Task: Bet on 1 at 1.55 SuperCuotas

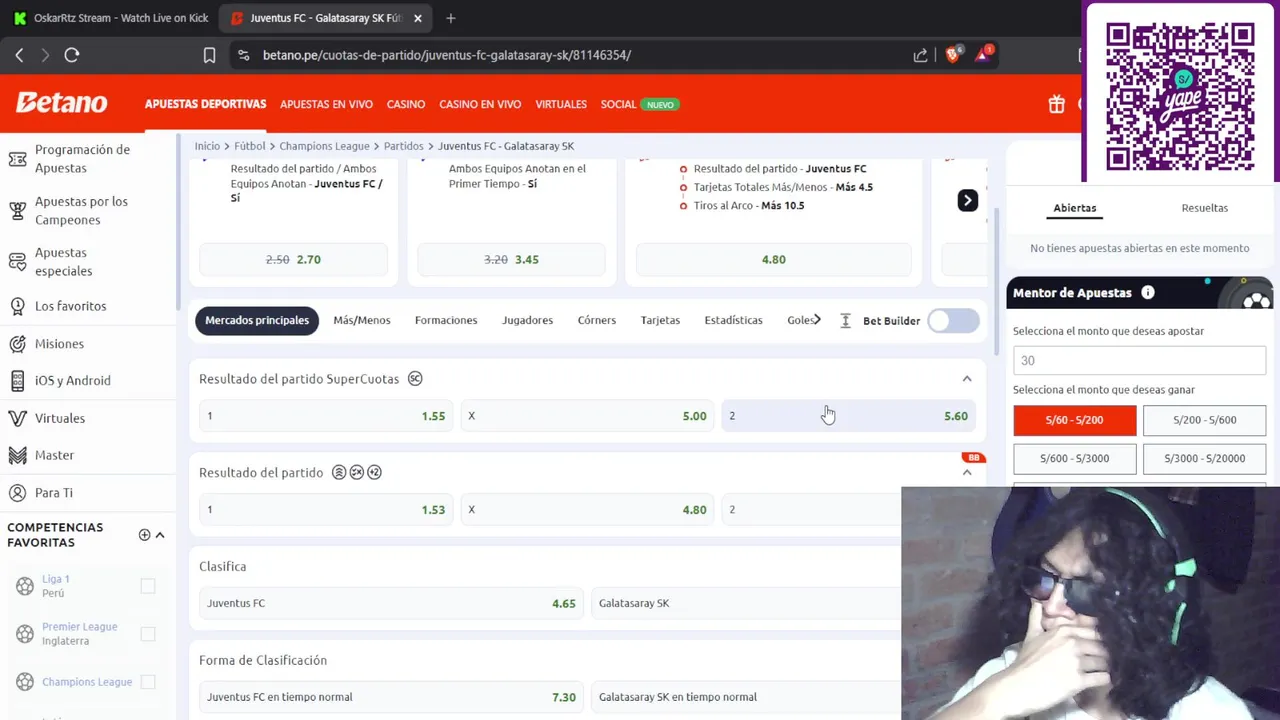Action: pyautogui.click(x=326, y=416)
